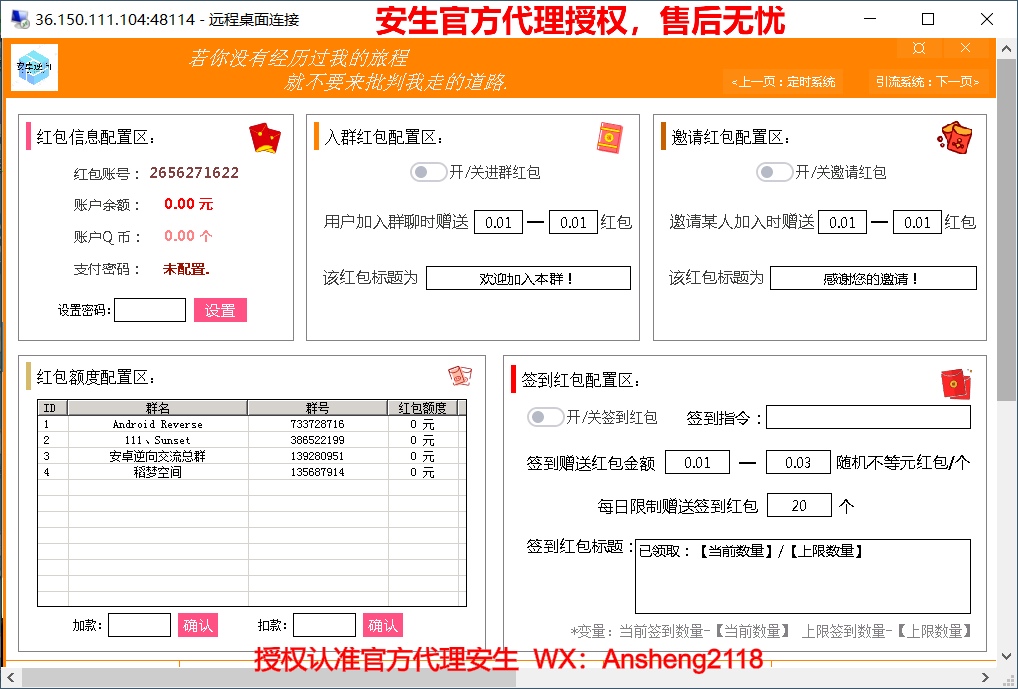
Task: Click the red book icon in 入群红包配置区
Action: [610, 137]
